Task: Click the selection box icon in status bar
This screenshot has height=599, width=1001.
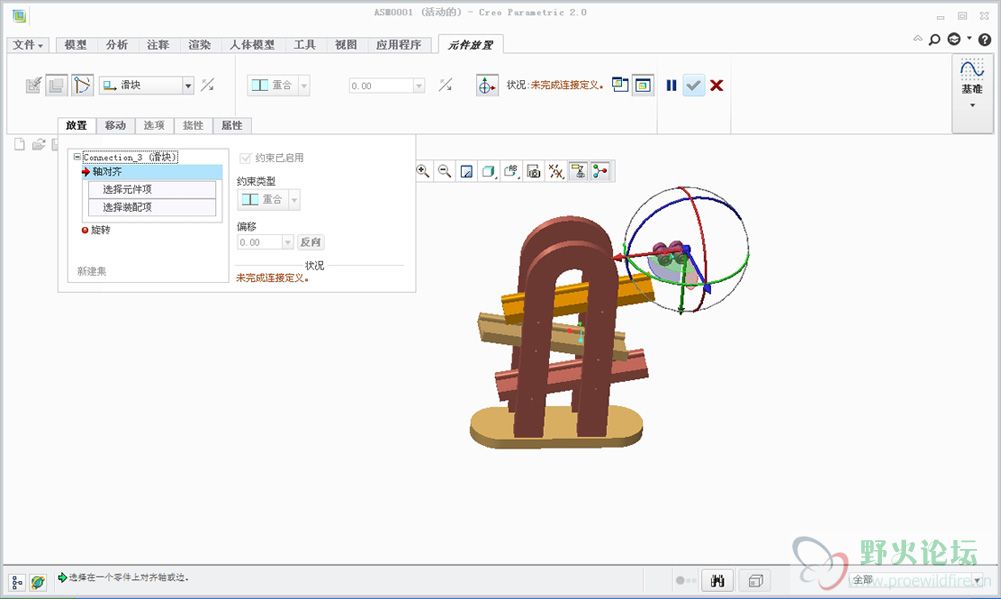Action: (756, 580)
